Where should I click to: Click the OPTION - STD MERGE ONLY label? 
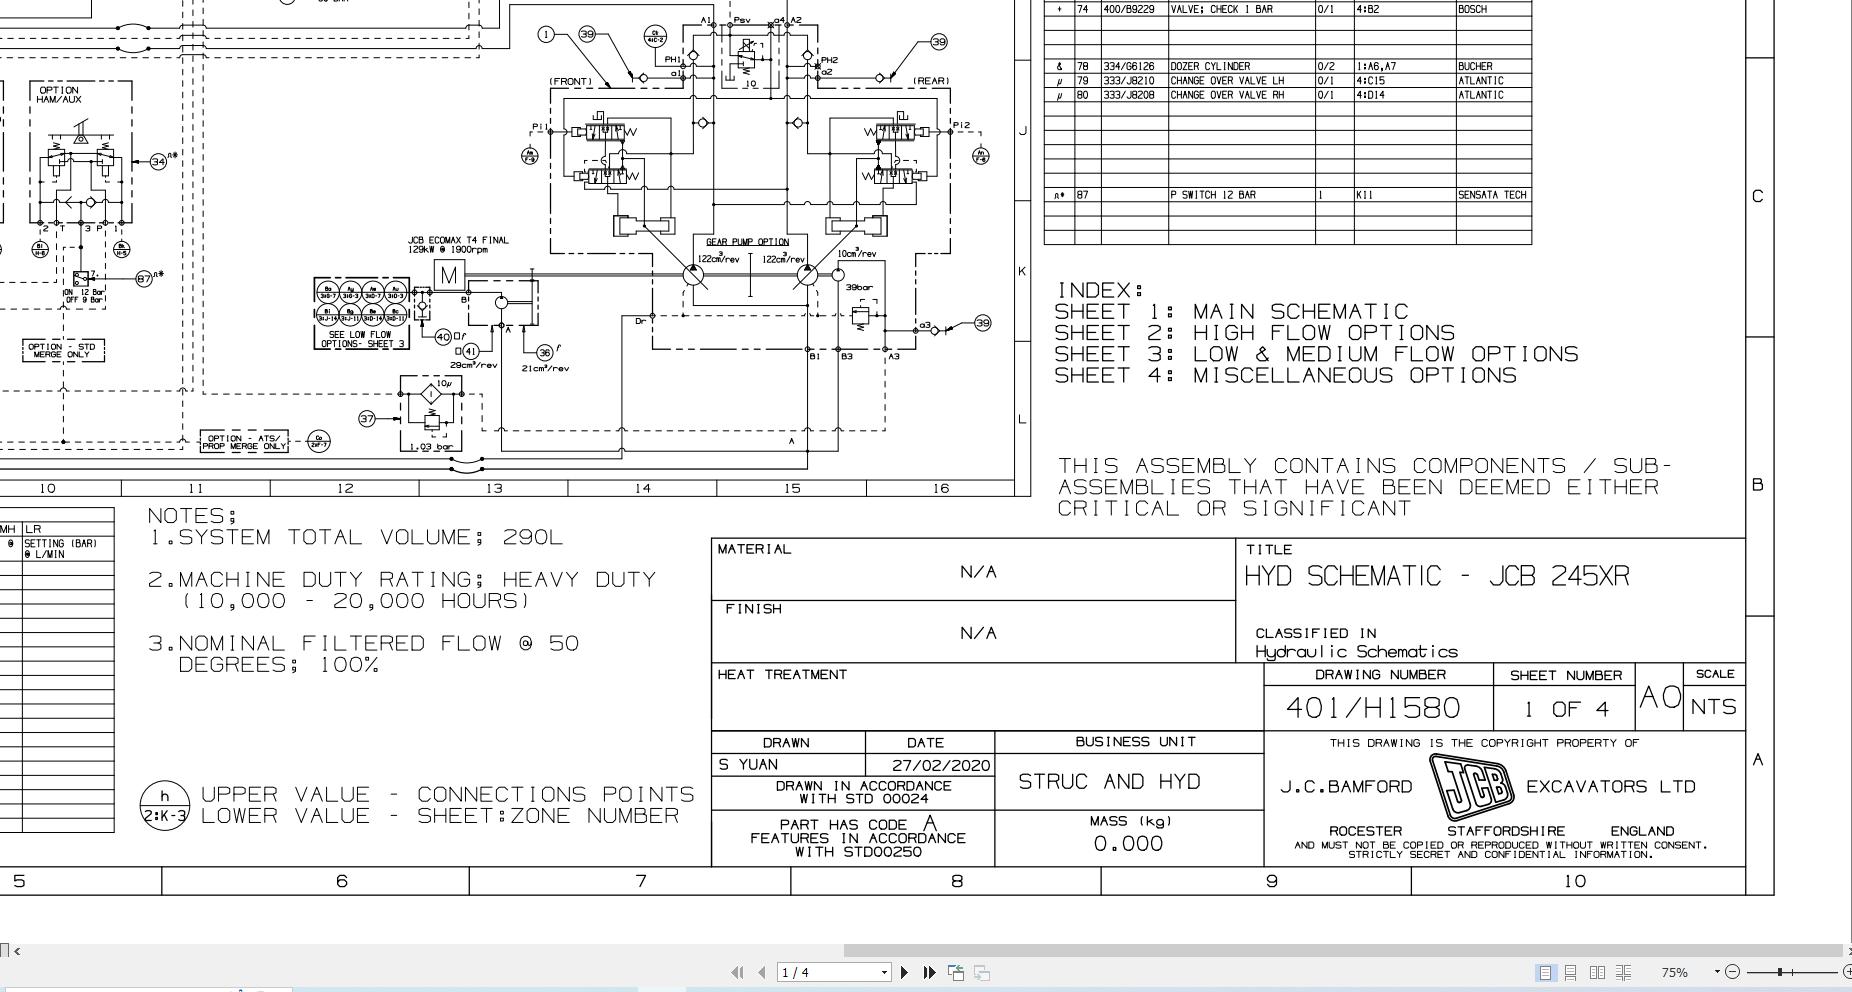(62, 350)
